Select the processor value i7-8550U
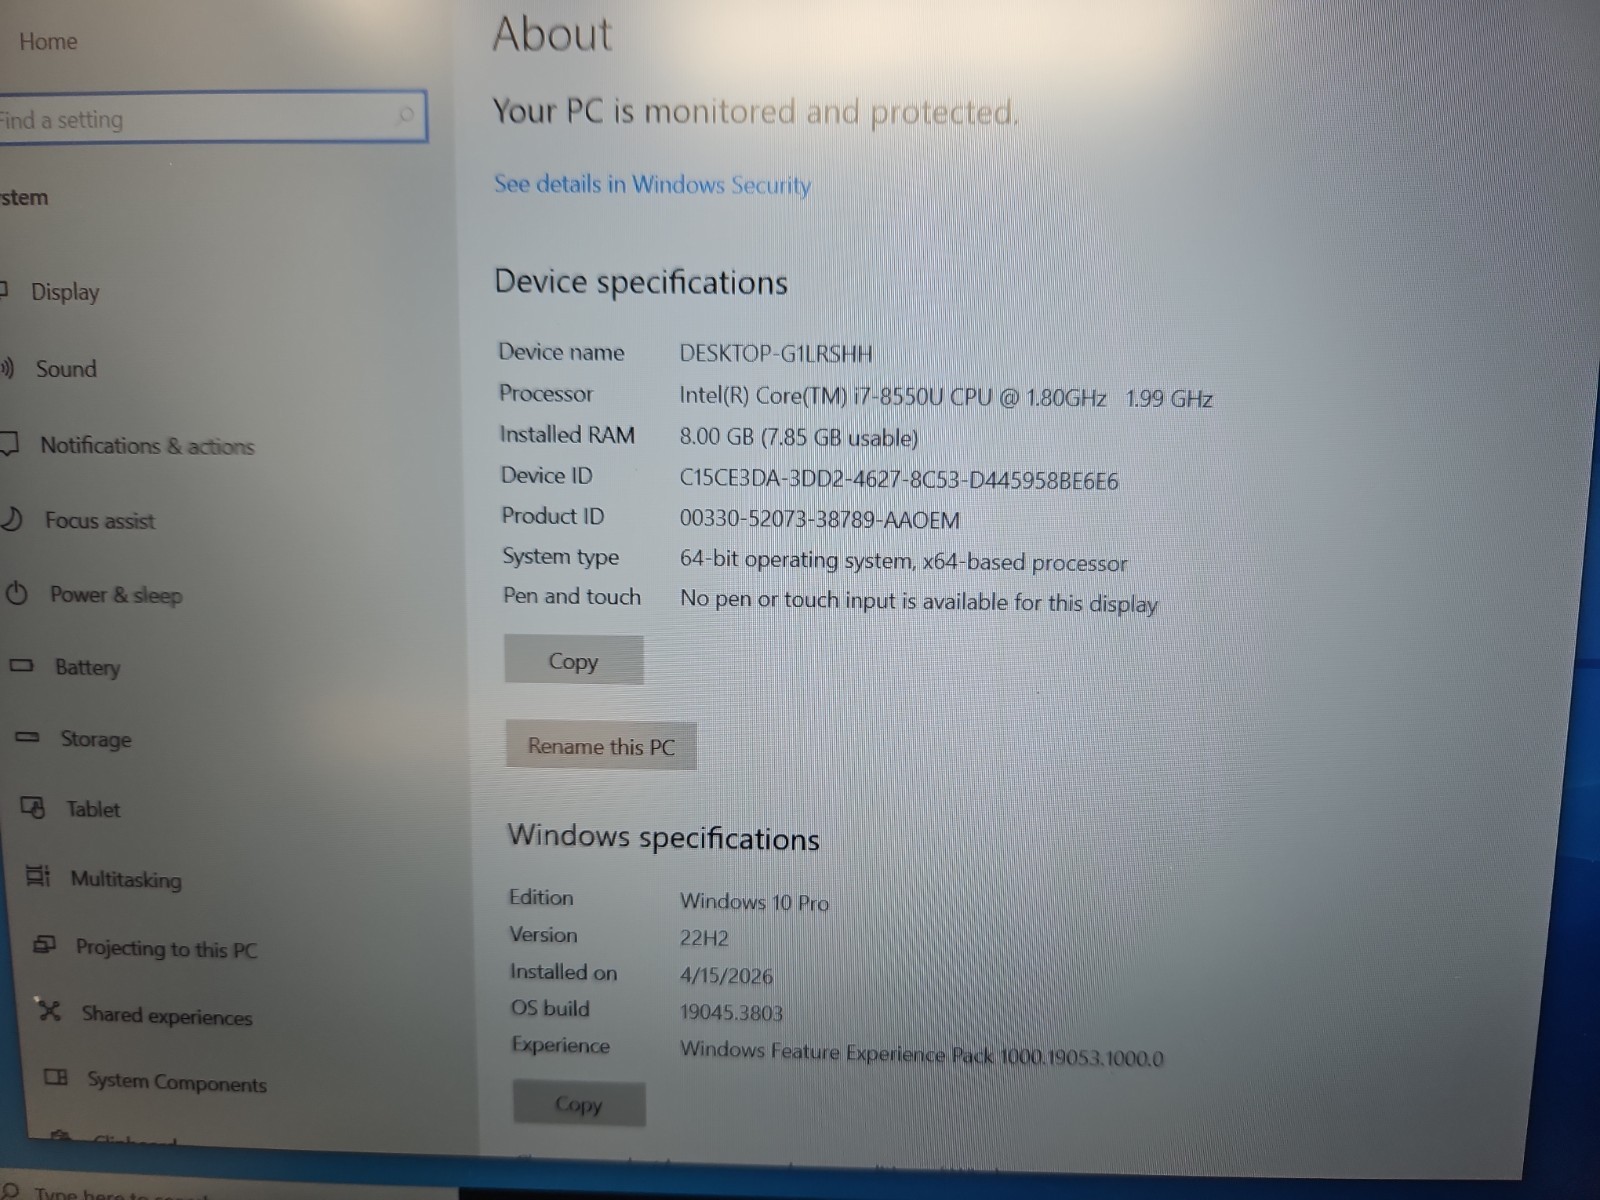 (x=946, y=397)
